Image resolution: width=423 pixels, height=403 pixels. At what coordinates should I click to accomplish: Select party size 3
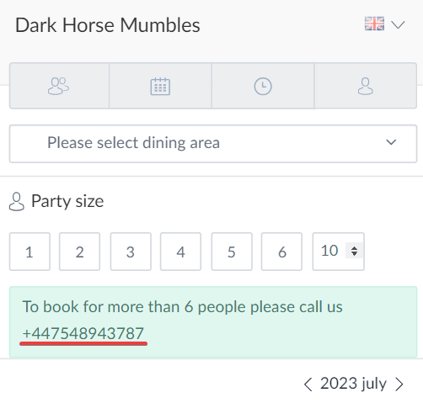(131, 252)
